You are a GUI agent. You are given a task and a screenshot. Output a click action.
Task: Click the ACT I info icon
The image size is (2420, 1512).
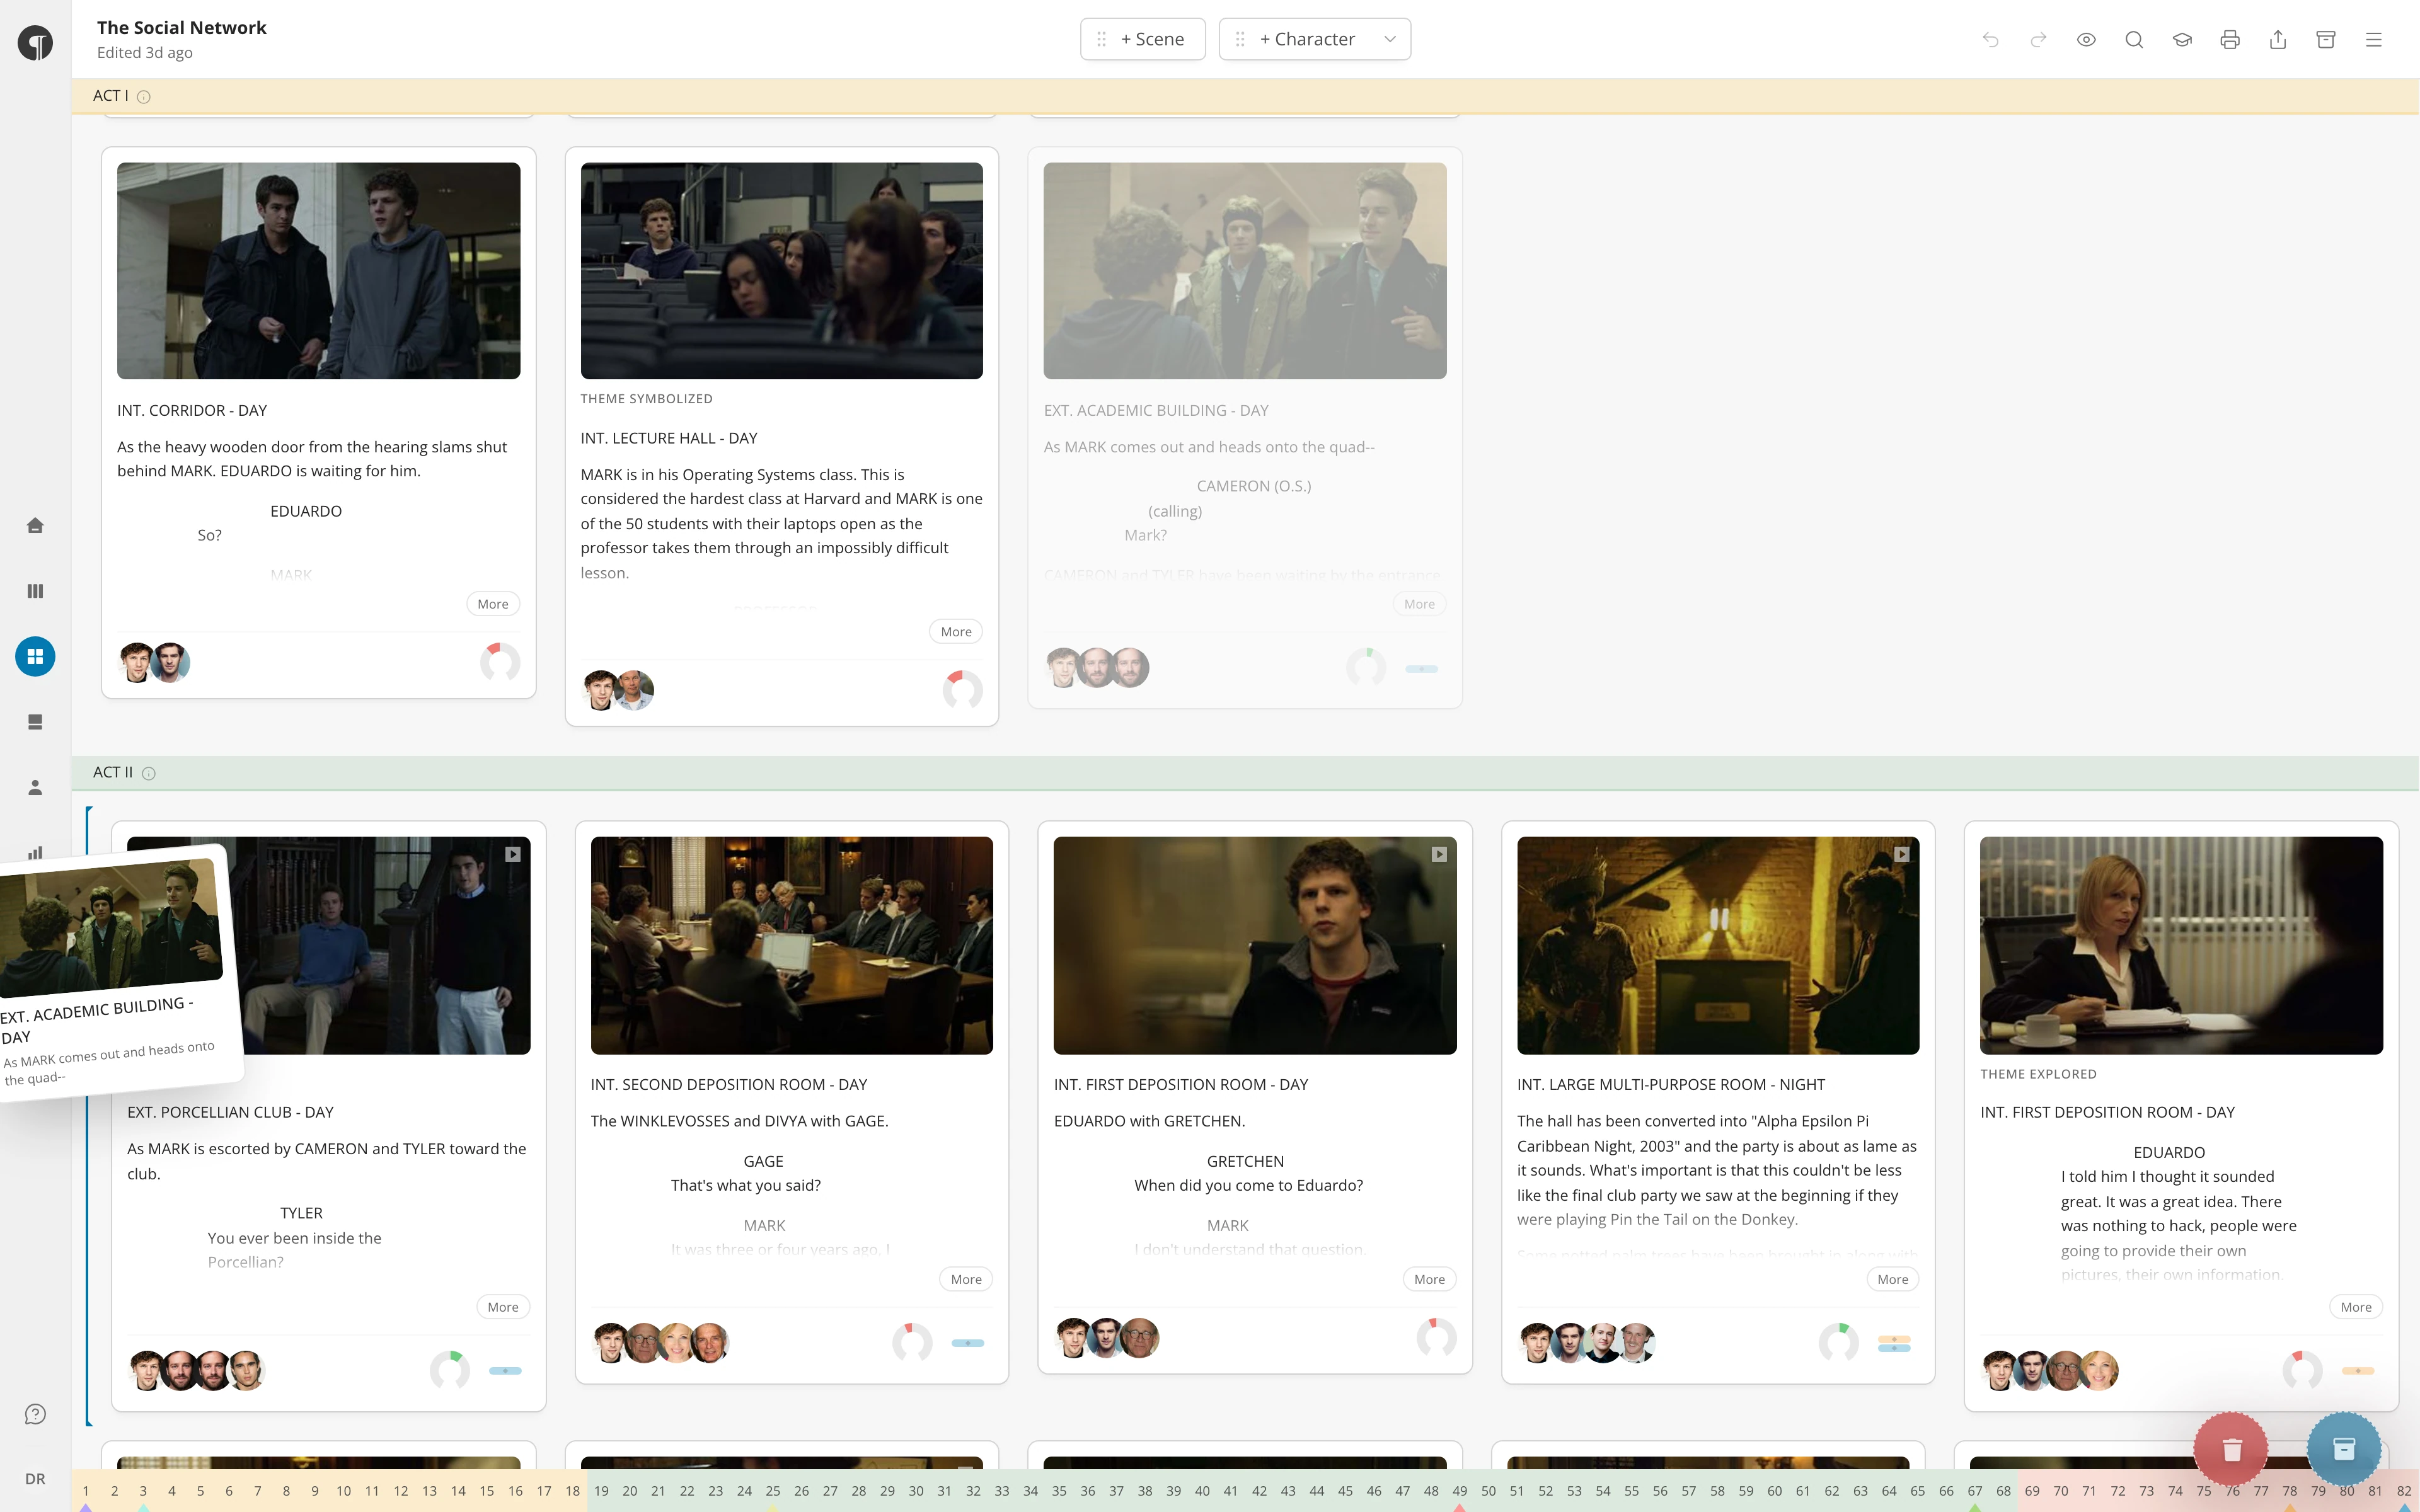click(143, 97)
